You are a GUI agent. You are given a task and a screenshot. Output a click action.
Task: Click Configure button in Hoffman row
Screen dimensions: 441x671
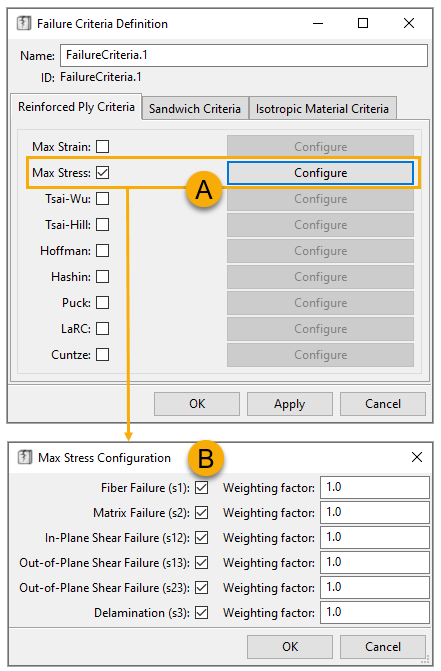320,251
